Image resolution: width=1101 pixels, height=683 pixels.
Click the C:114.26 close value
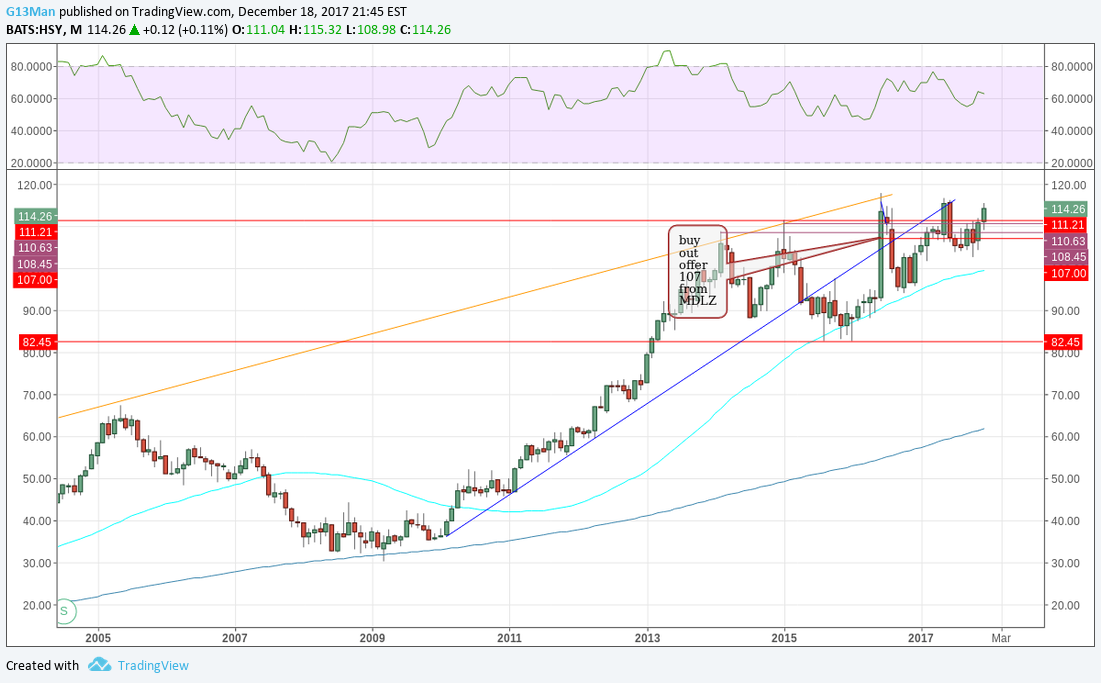click(x=426, y=29)
